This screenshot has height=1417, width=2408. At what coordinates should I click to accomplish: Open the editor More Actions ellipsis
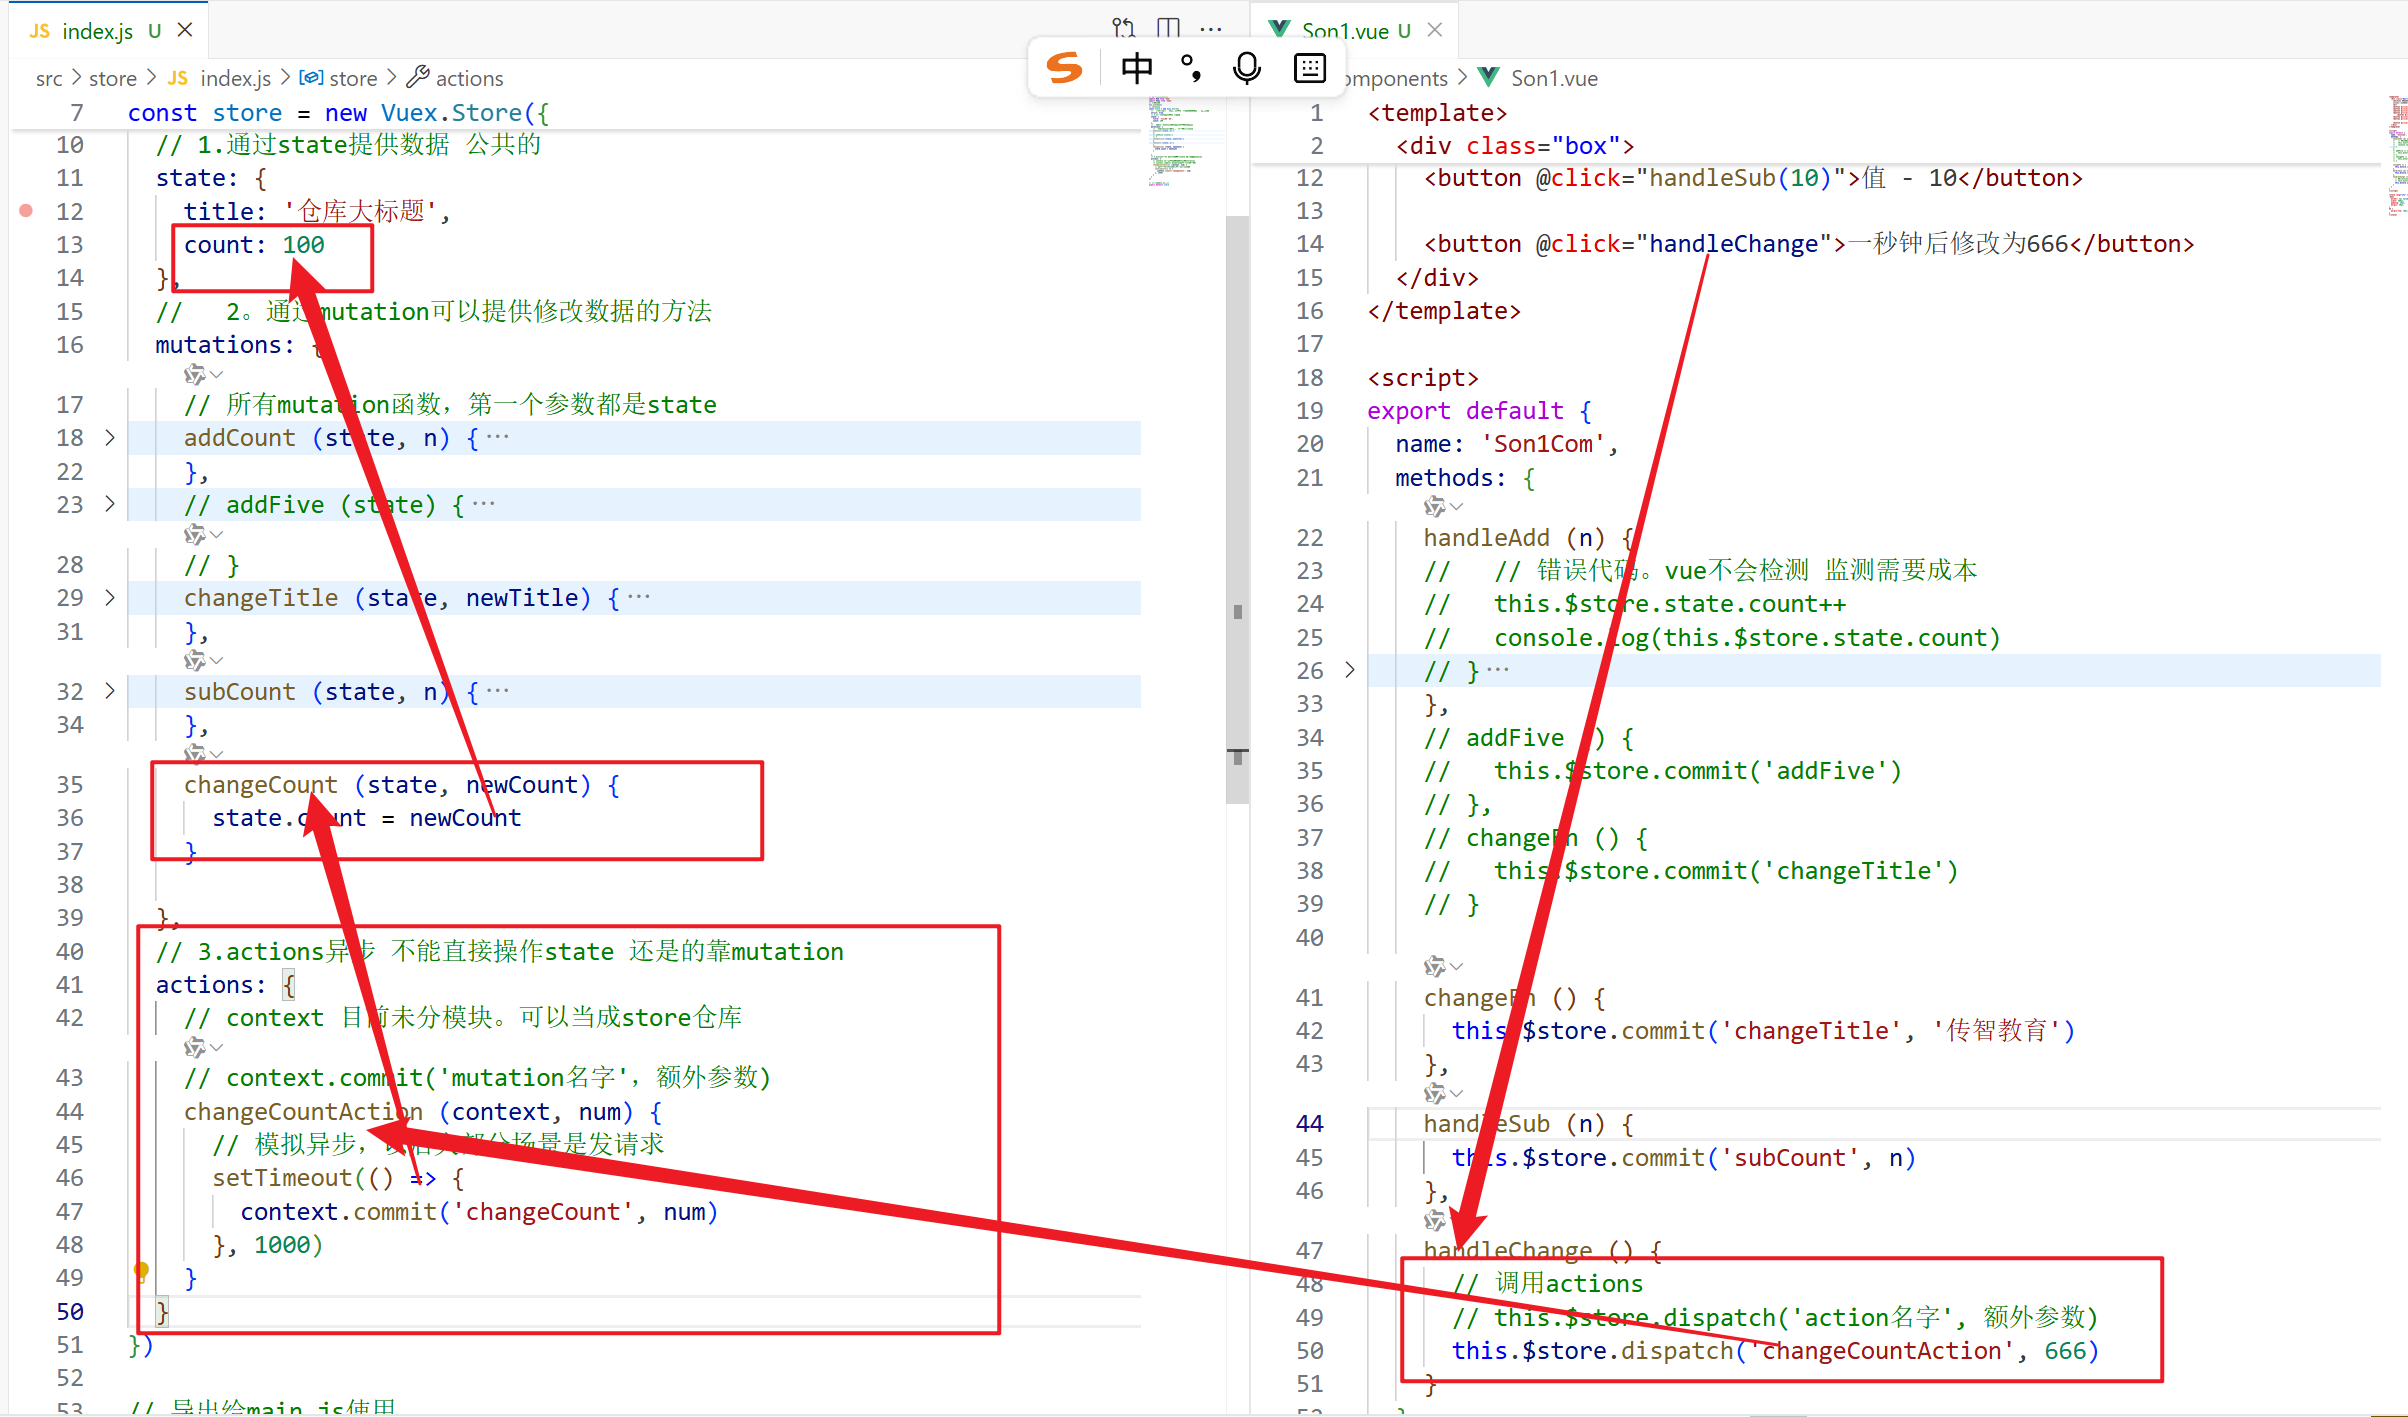[1211, 29]
